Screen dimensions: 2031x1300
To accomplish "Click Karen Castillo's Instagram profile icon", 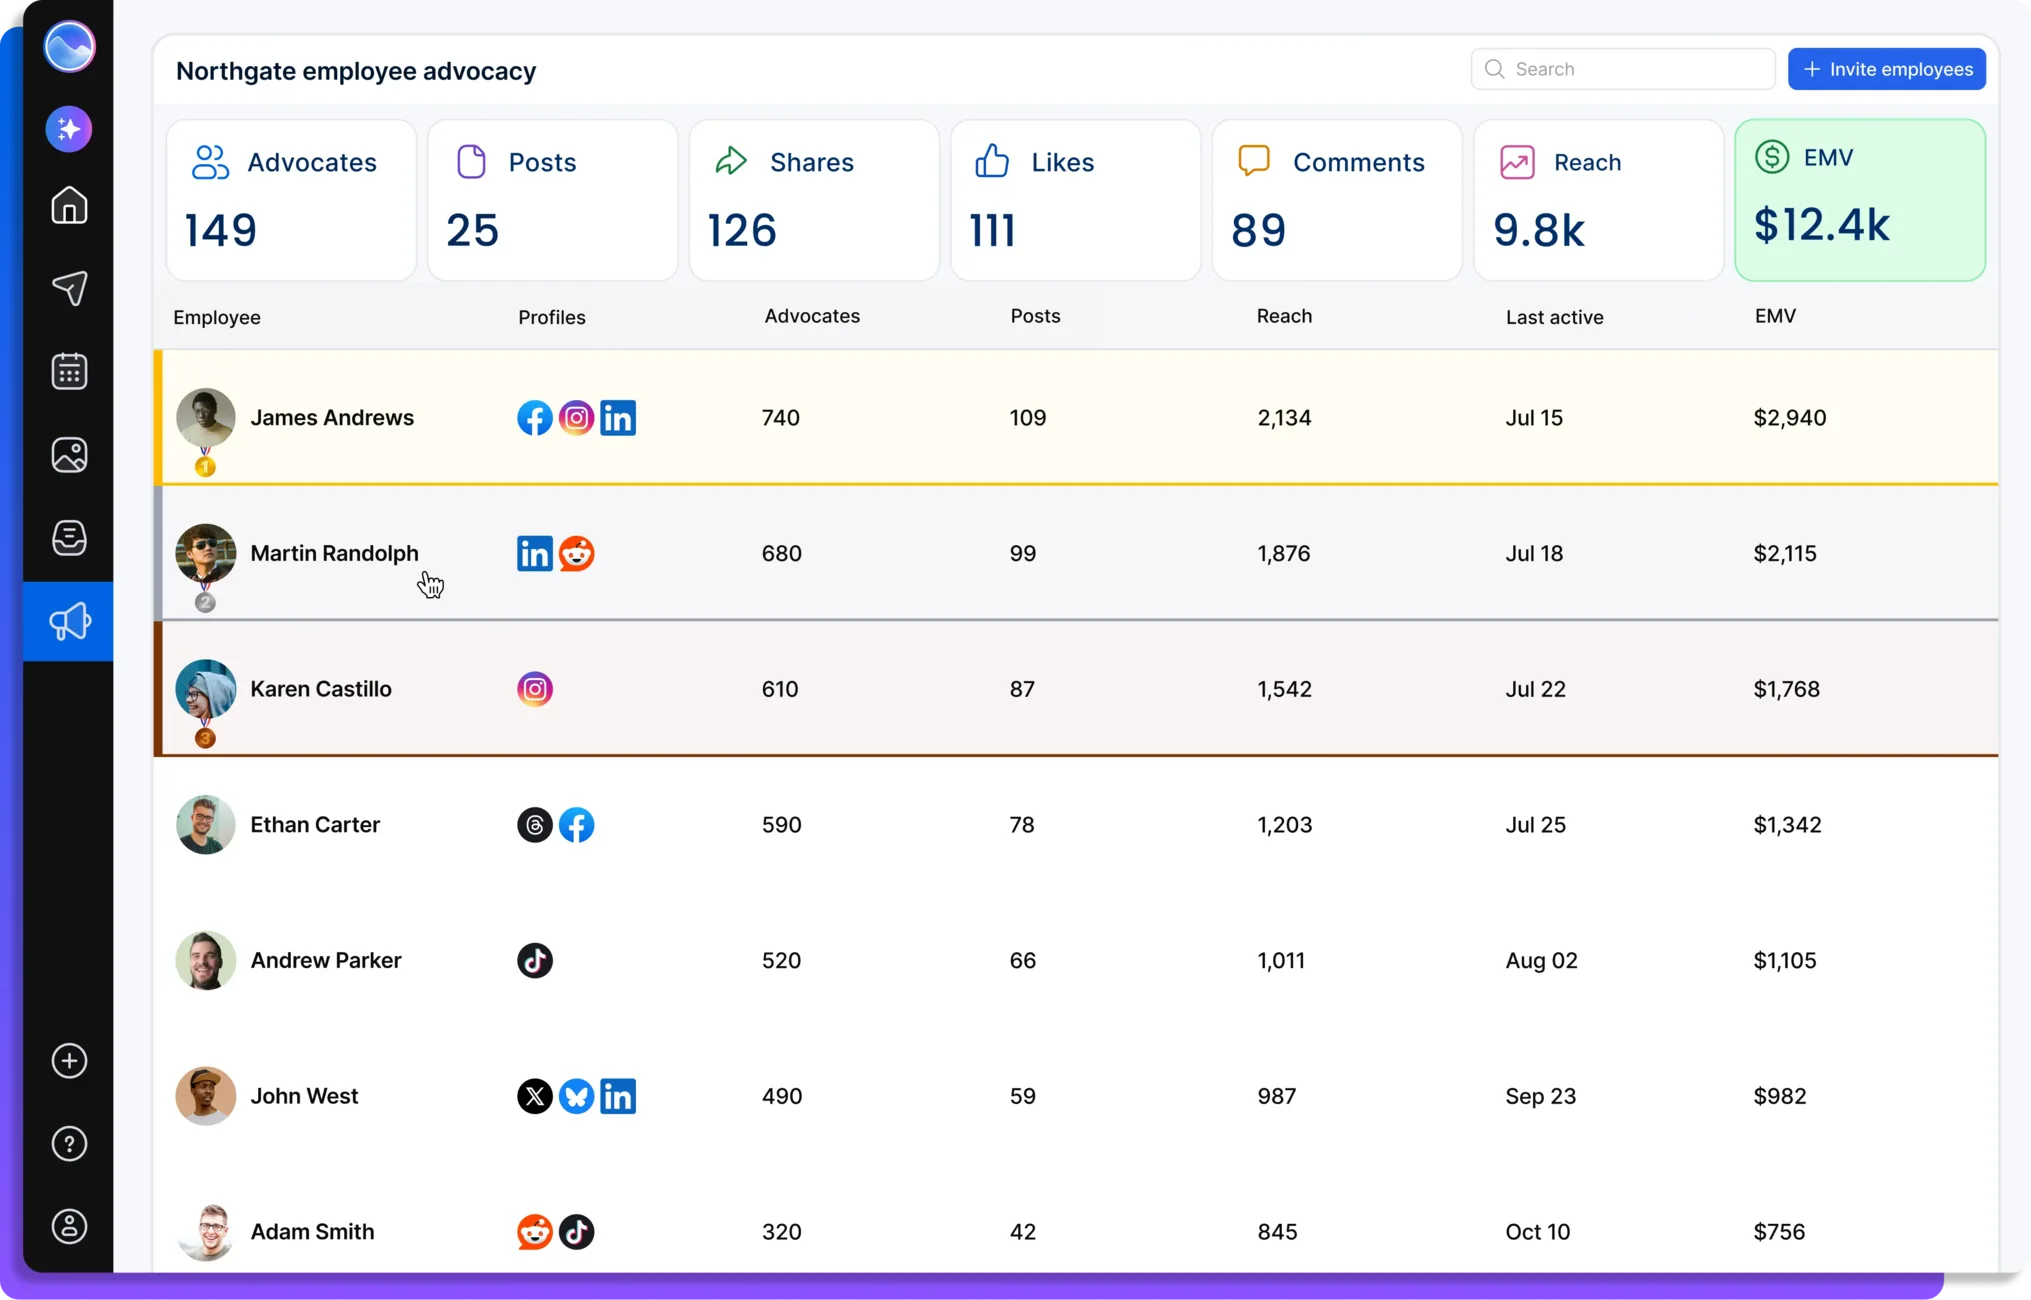I will (535, 689).
